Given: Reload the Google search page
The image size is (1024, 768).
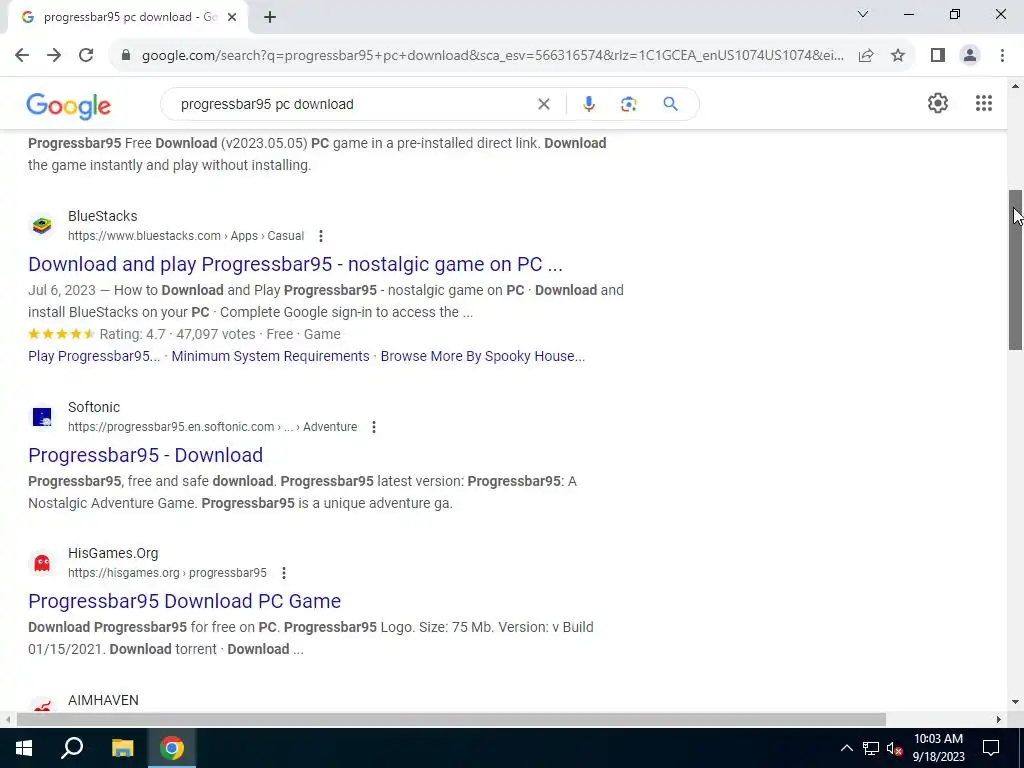Looking at the screenshot, I should 86,55.
